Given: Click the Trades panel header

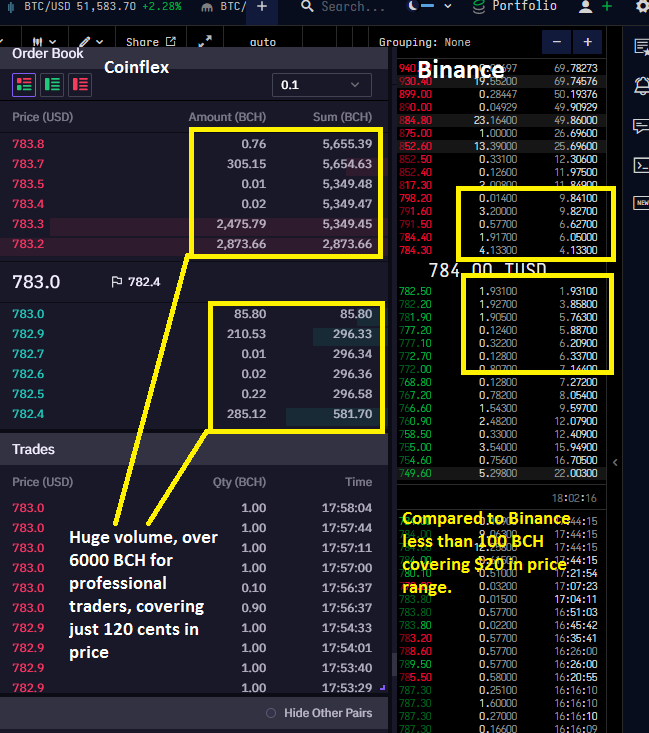Looking at the screenshot, I should coord(194,449).
